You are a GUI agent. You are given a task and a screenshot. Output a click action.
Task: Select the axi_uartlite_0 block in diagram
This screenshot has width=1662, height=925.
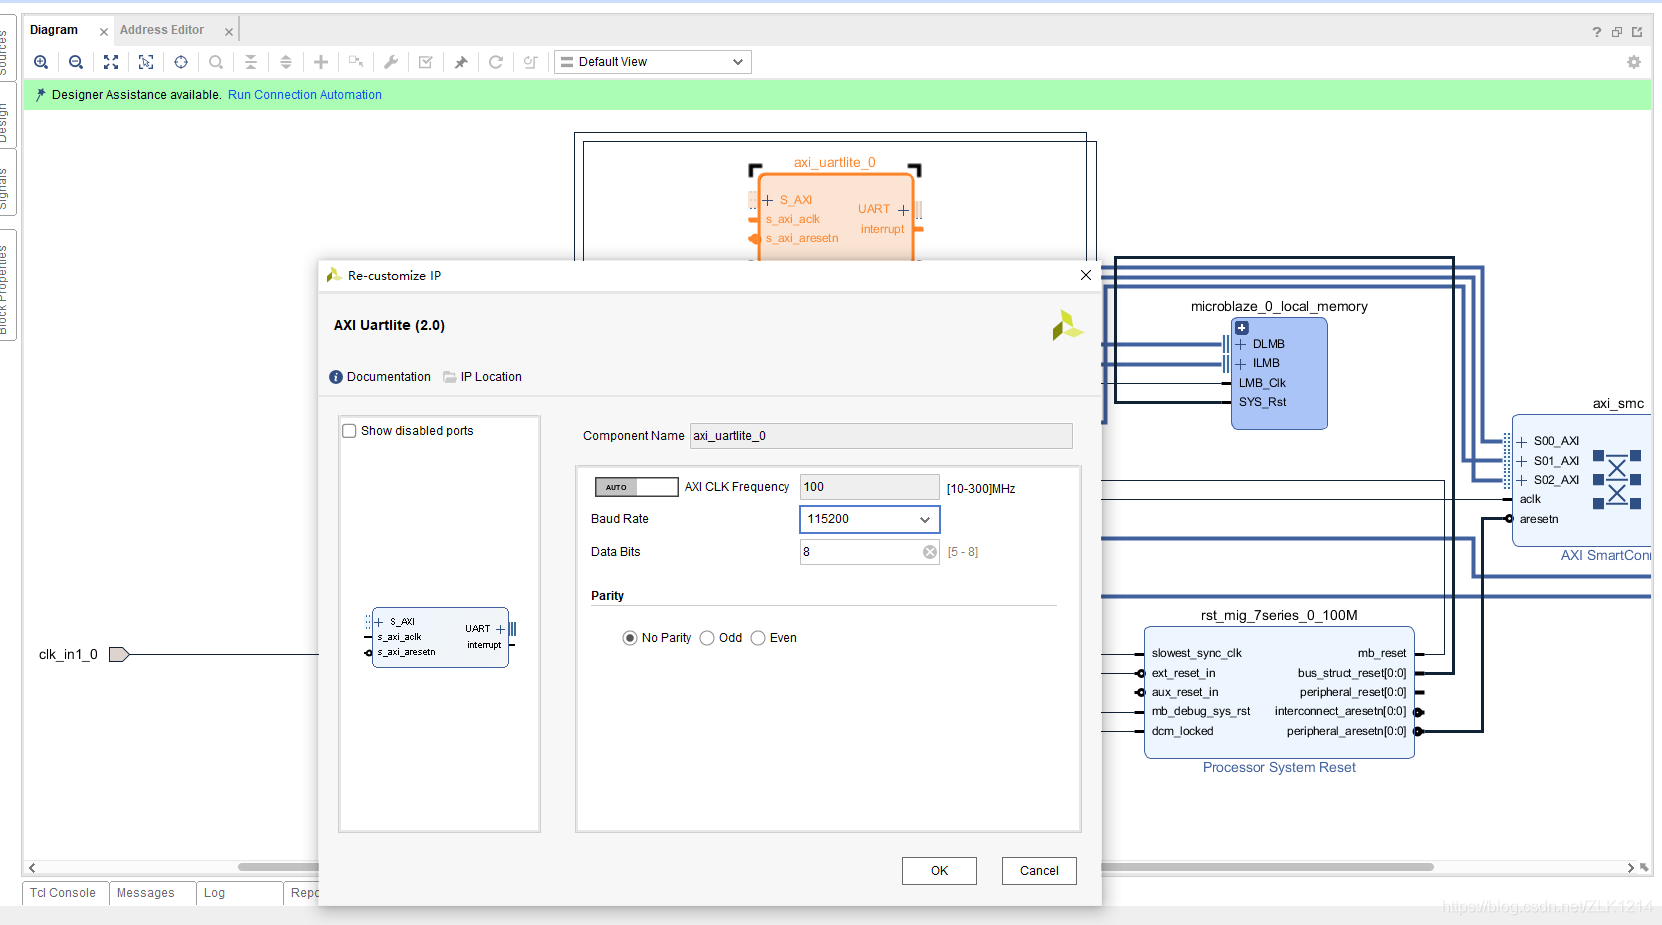tap(835, 218)
